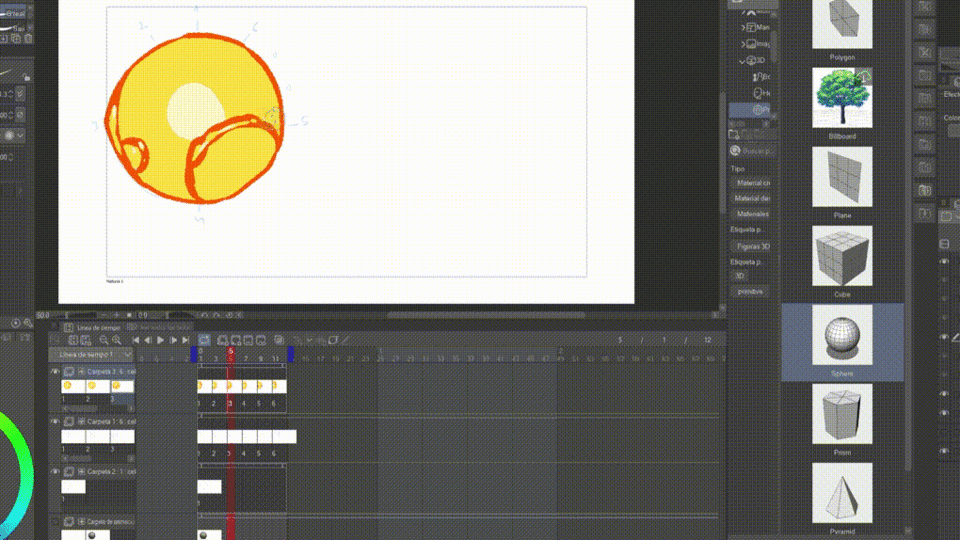960x540 pixels.
Task: Toggle loop playback in timeline toolbar
Action: click(204, 340)
